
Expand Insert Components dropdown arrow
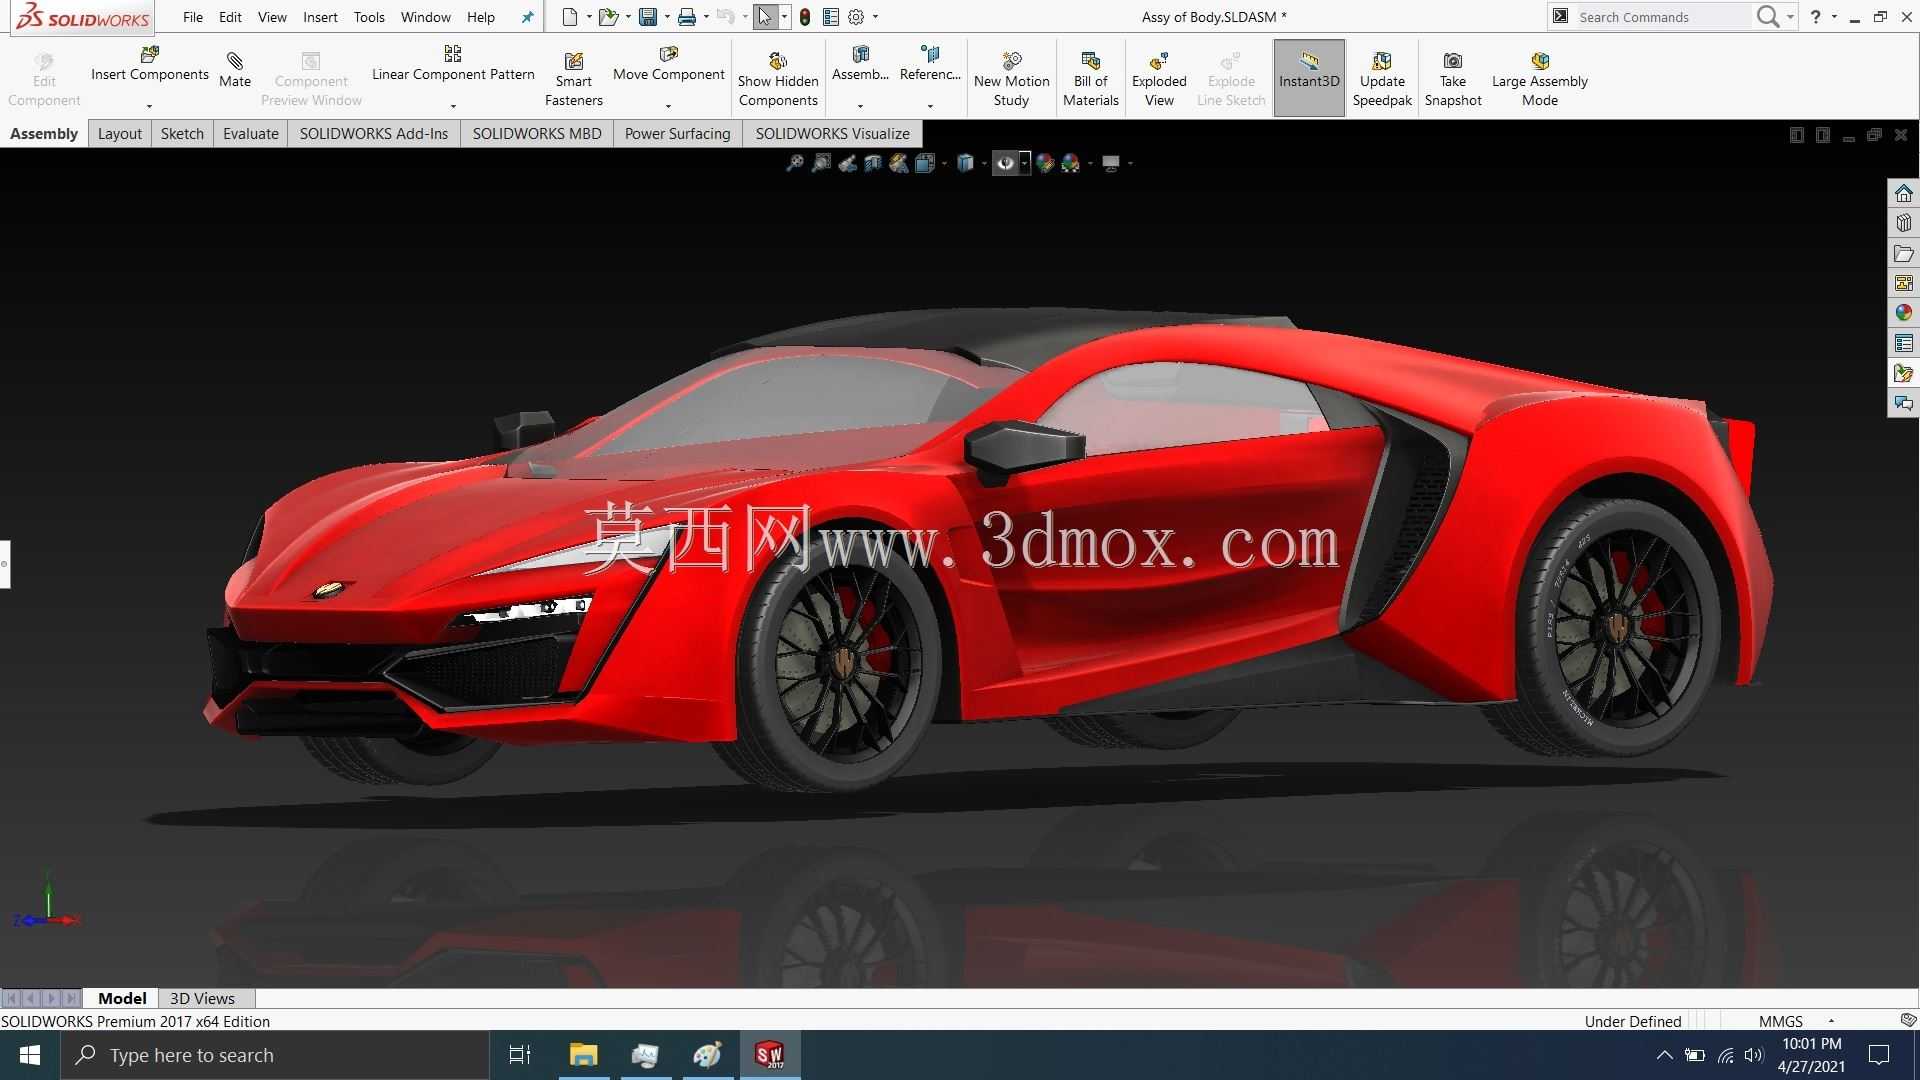[x=149, y=106]
